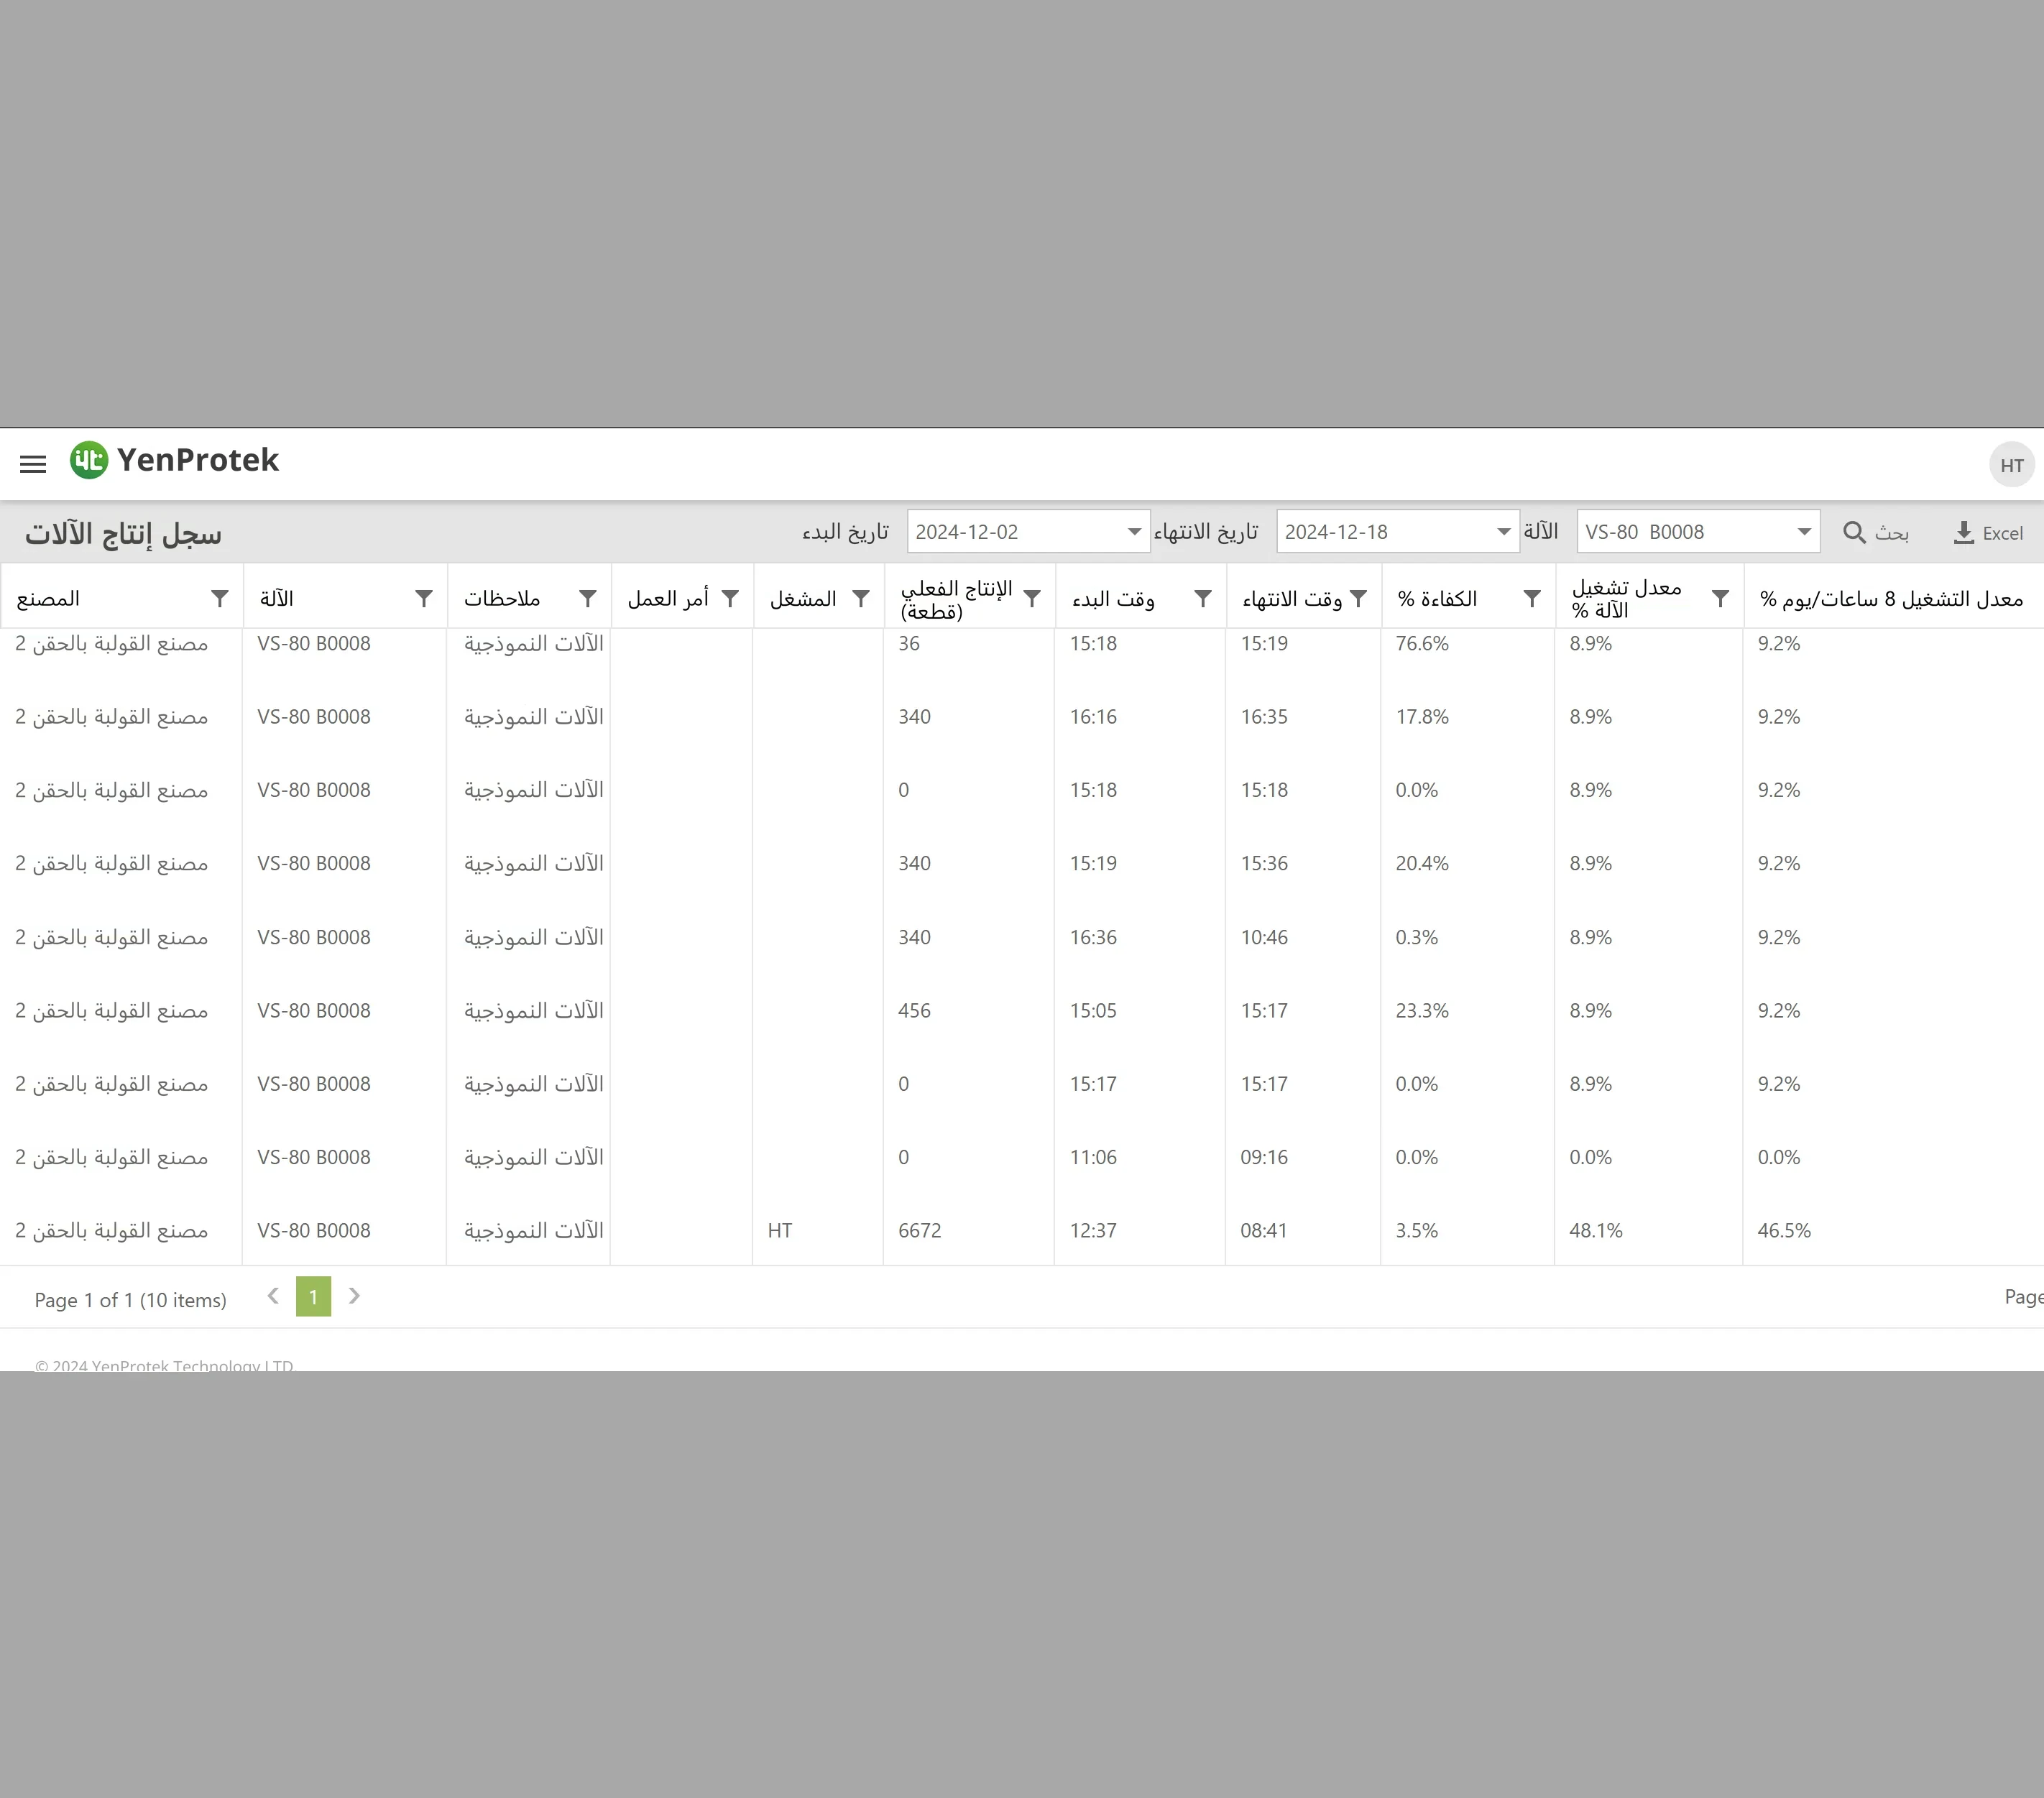Click the 17.8% efficiency cell
This screenshot has height=1798, width=2044.
(1422, 716)
